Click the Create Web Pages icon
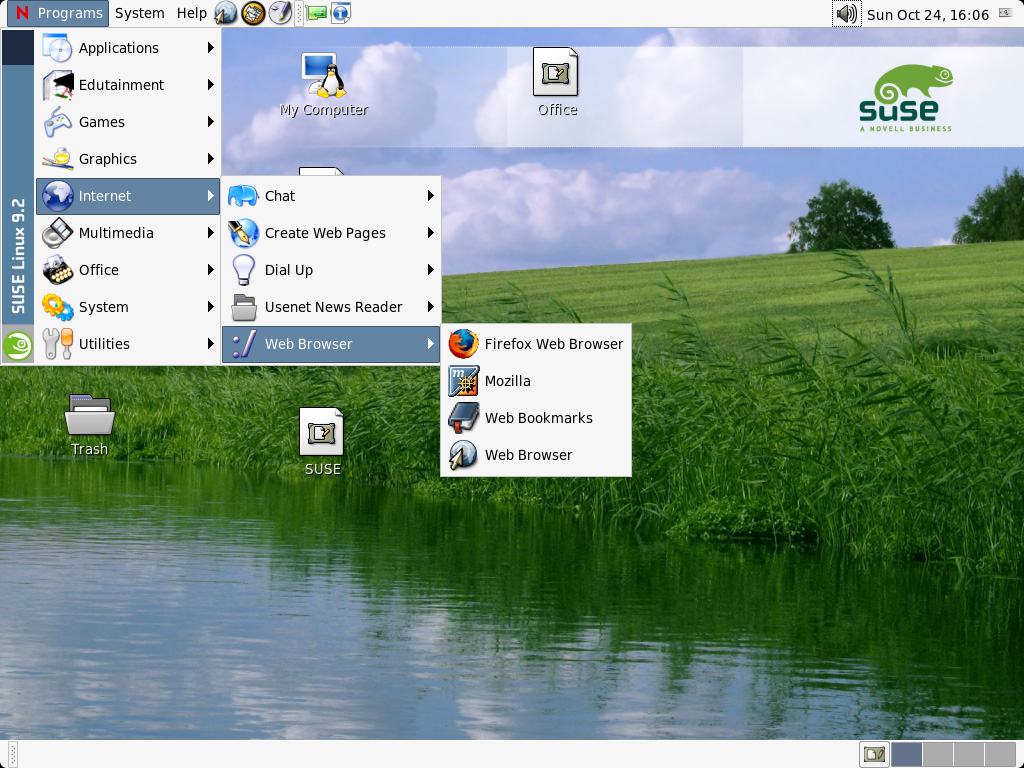This screenshot has width=1024, height=768. click(244, 233)
